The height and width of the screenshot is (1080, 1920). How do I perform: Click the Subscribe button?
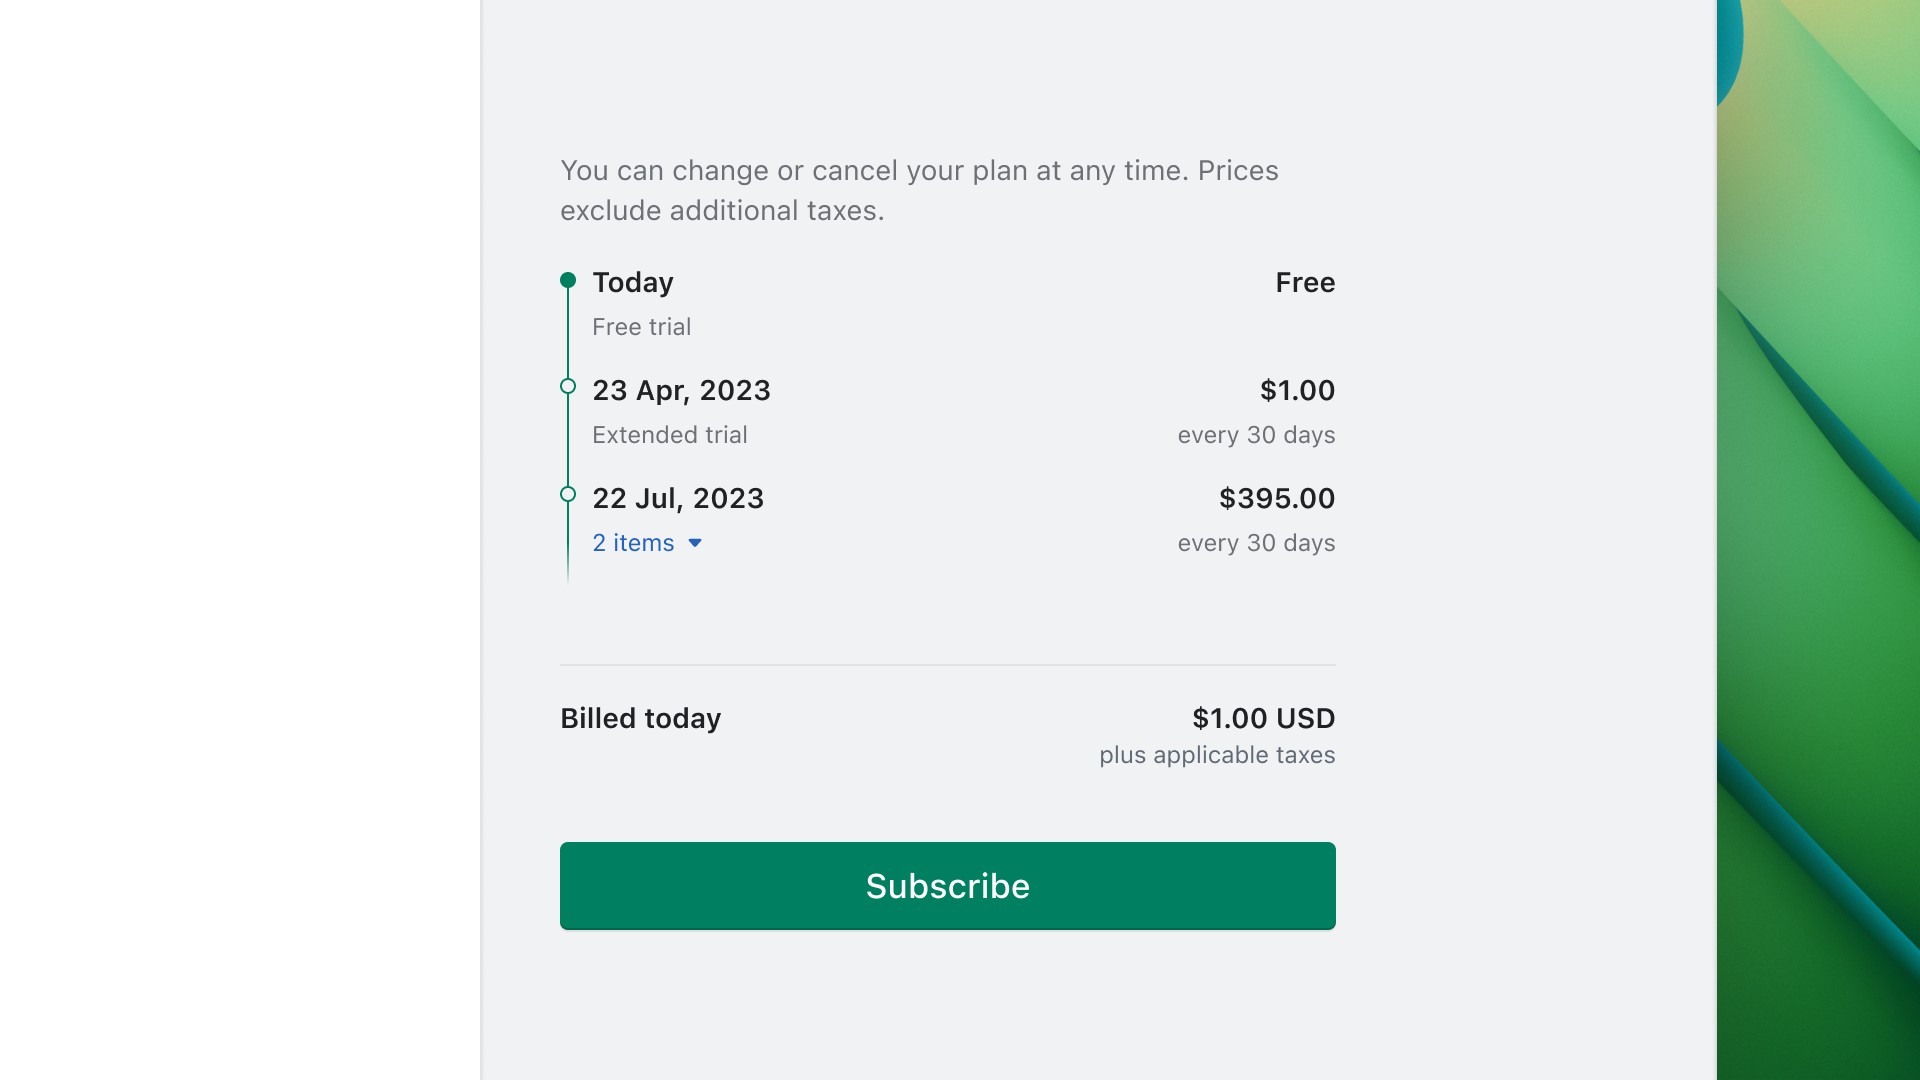point(947,886)
